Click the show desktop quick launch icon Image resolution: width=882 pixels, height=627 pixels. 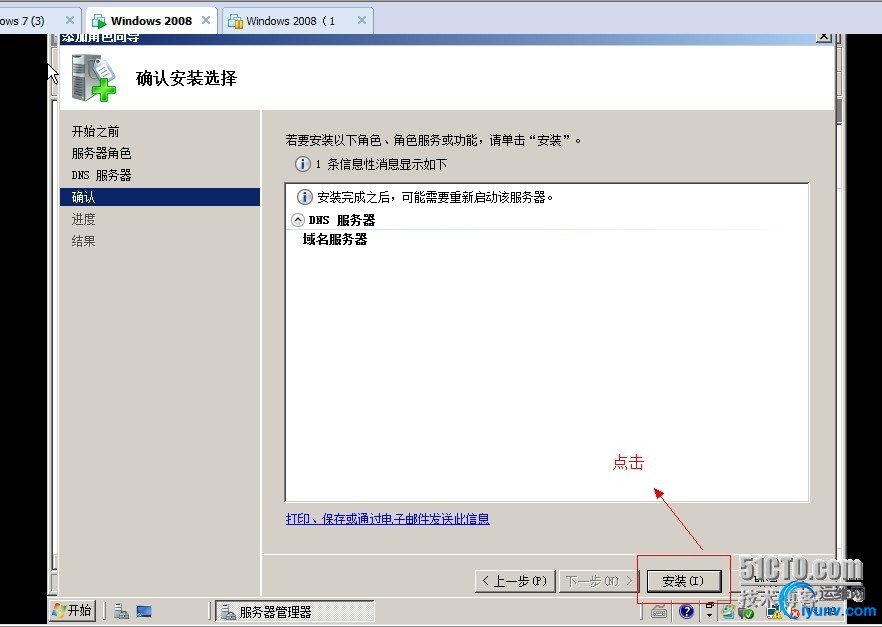pyautogui.click(x=144, y=611)
